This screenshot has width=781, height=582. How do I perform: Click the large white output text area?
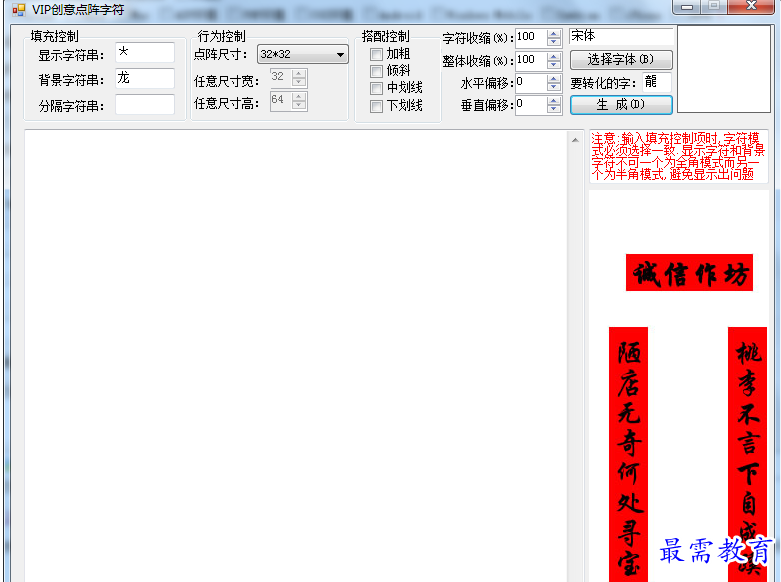click(x=296, y=356)
